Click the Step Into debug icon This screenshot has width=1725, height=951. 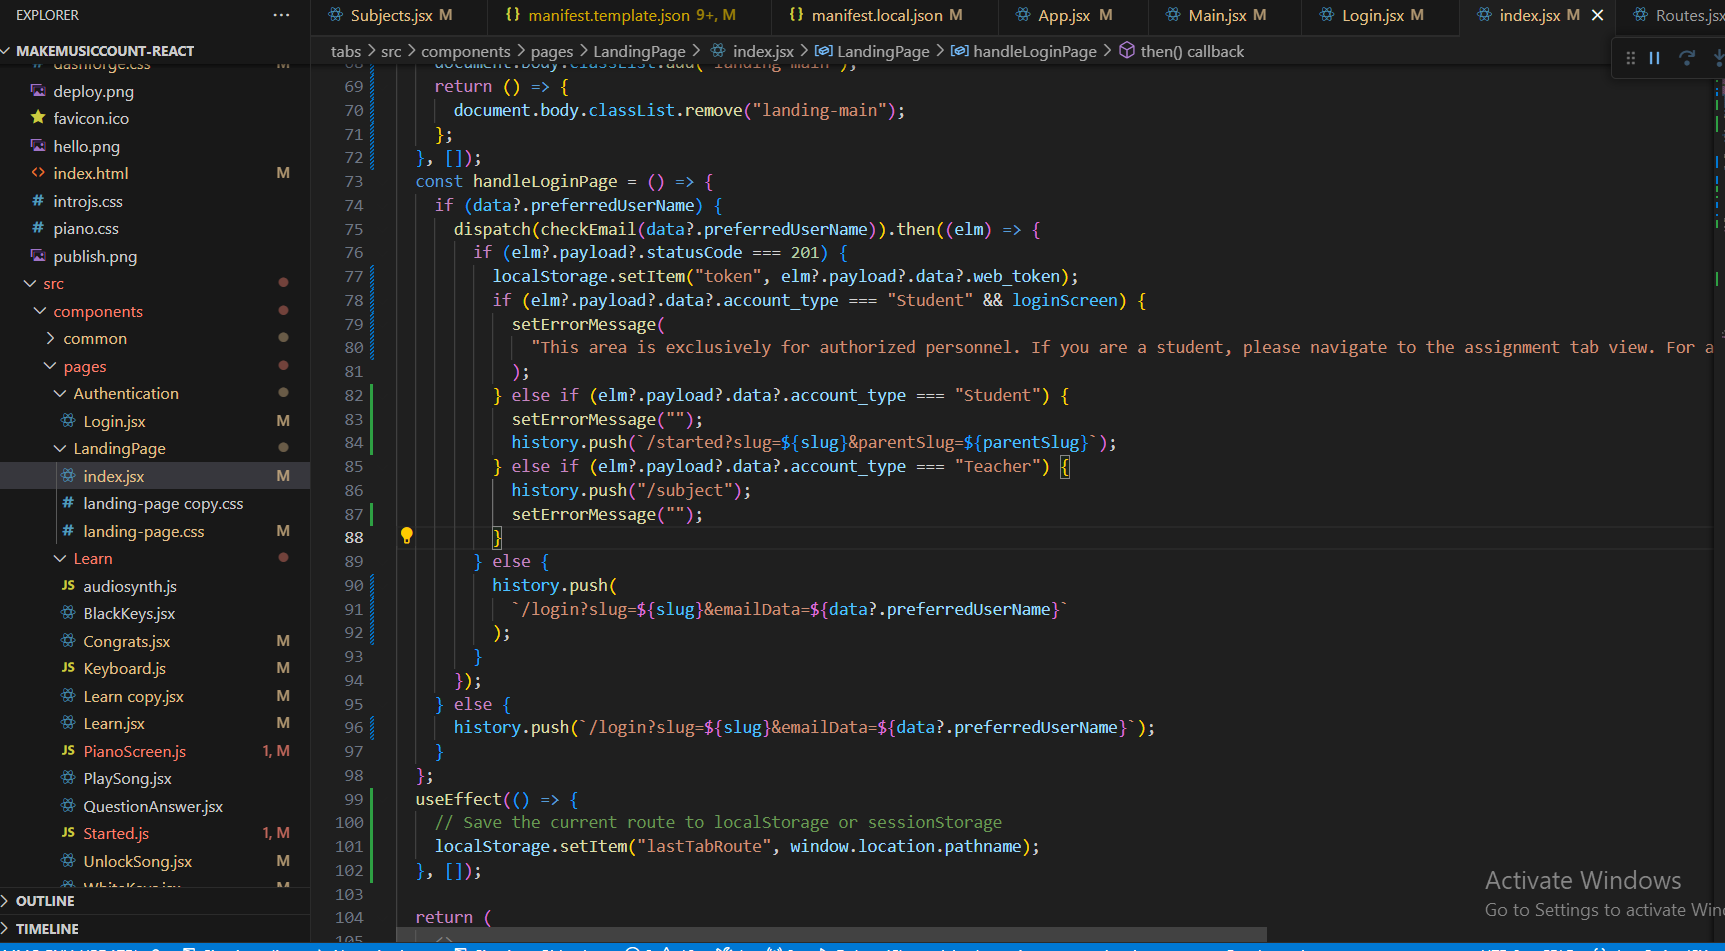coord(1719,58)
